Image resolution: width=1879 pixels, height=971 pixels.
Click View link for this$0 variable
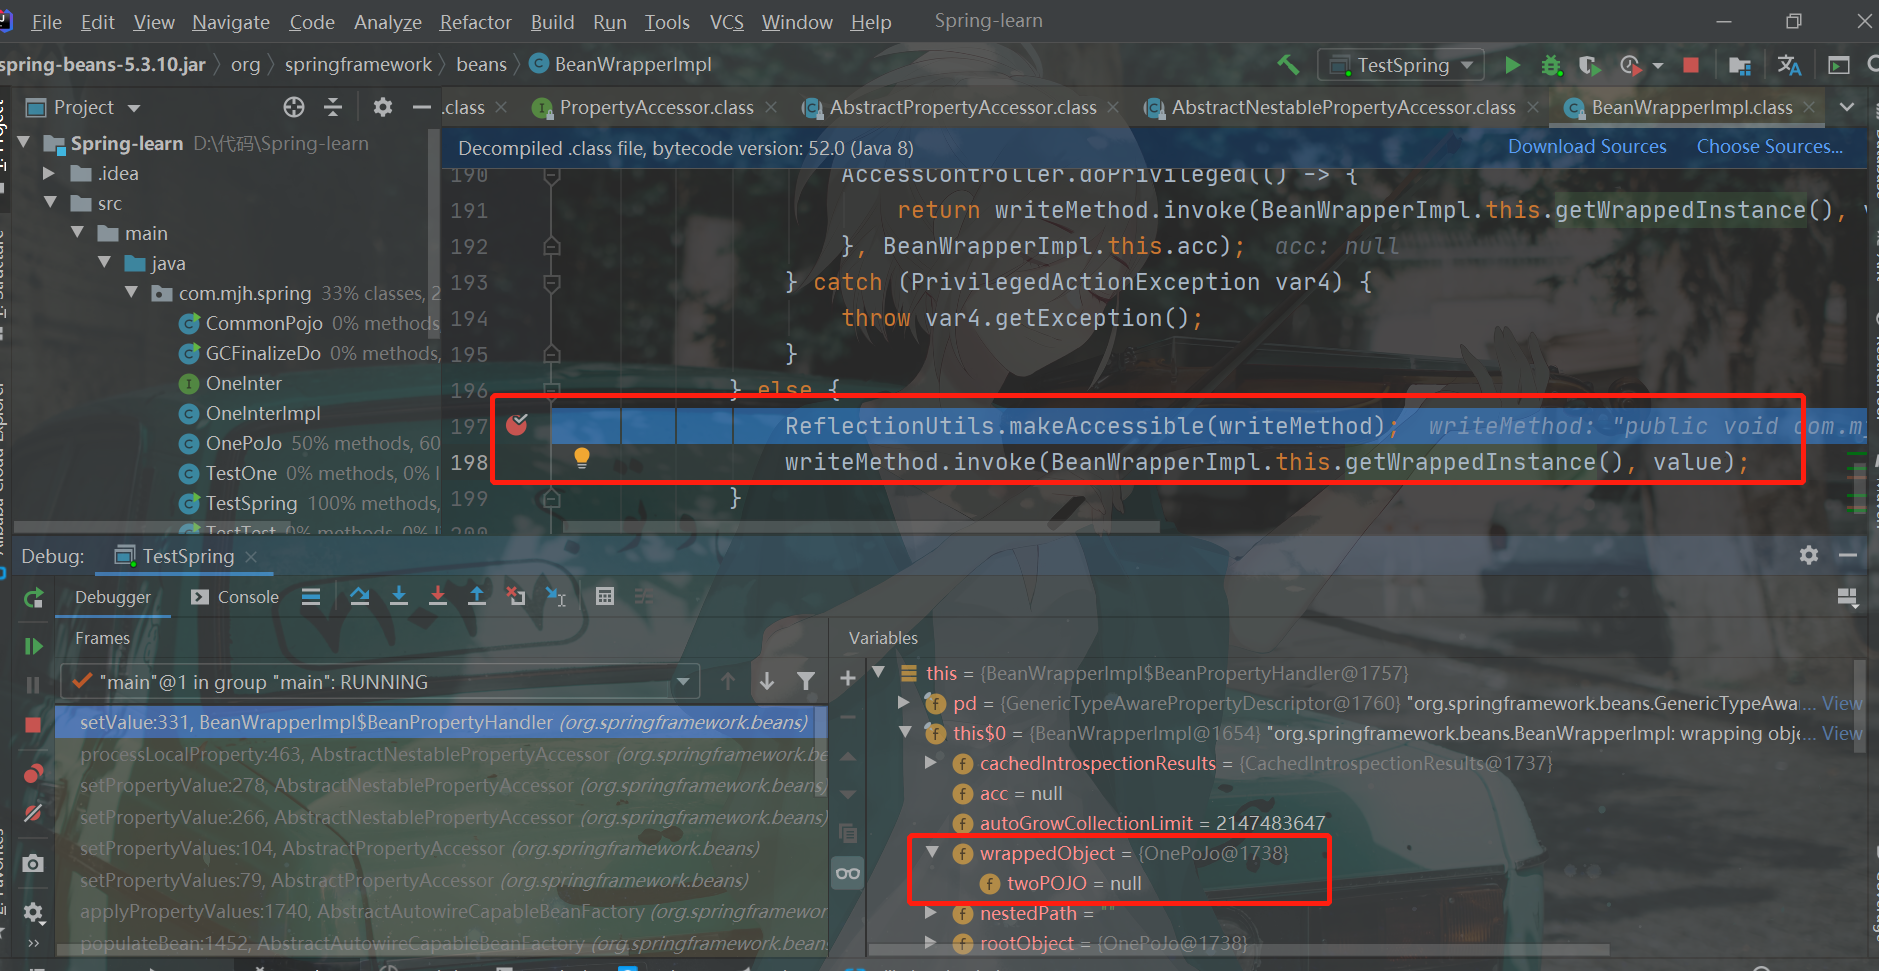1842,733
